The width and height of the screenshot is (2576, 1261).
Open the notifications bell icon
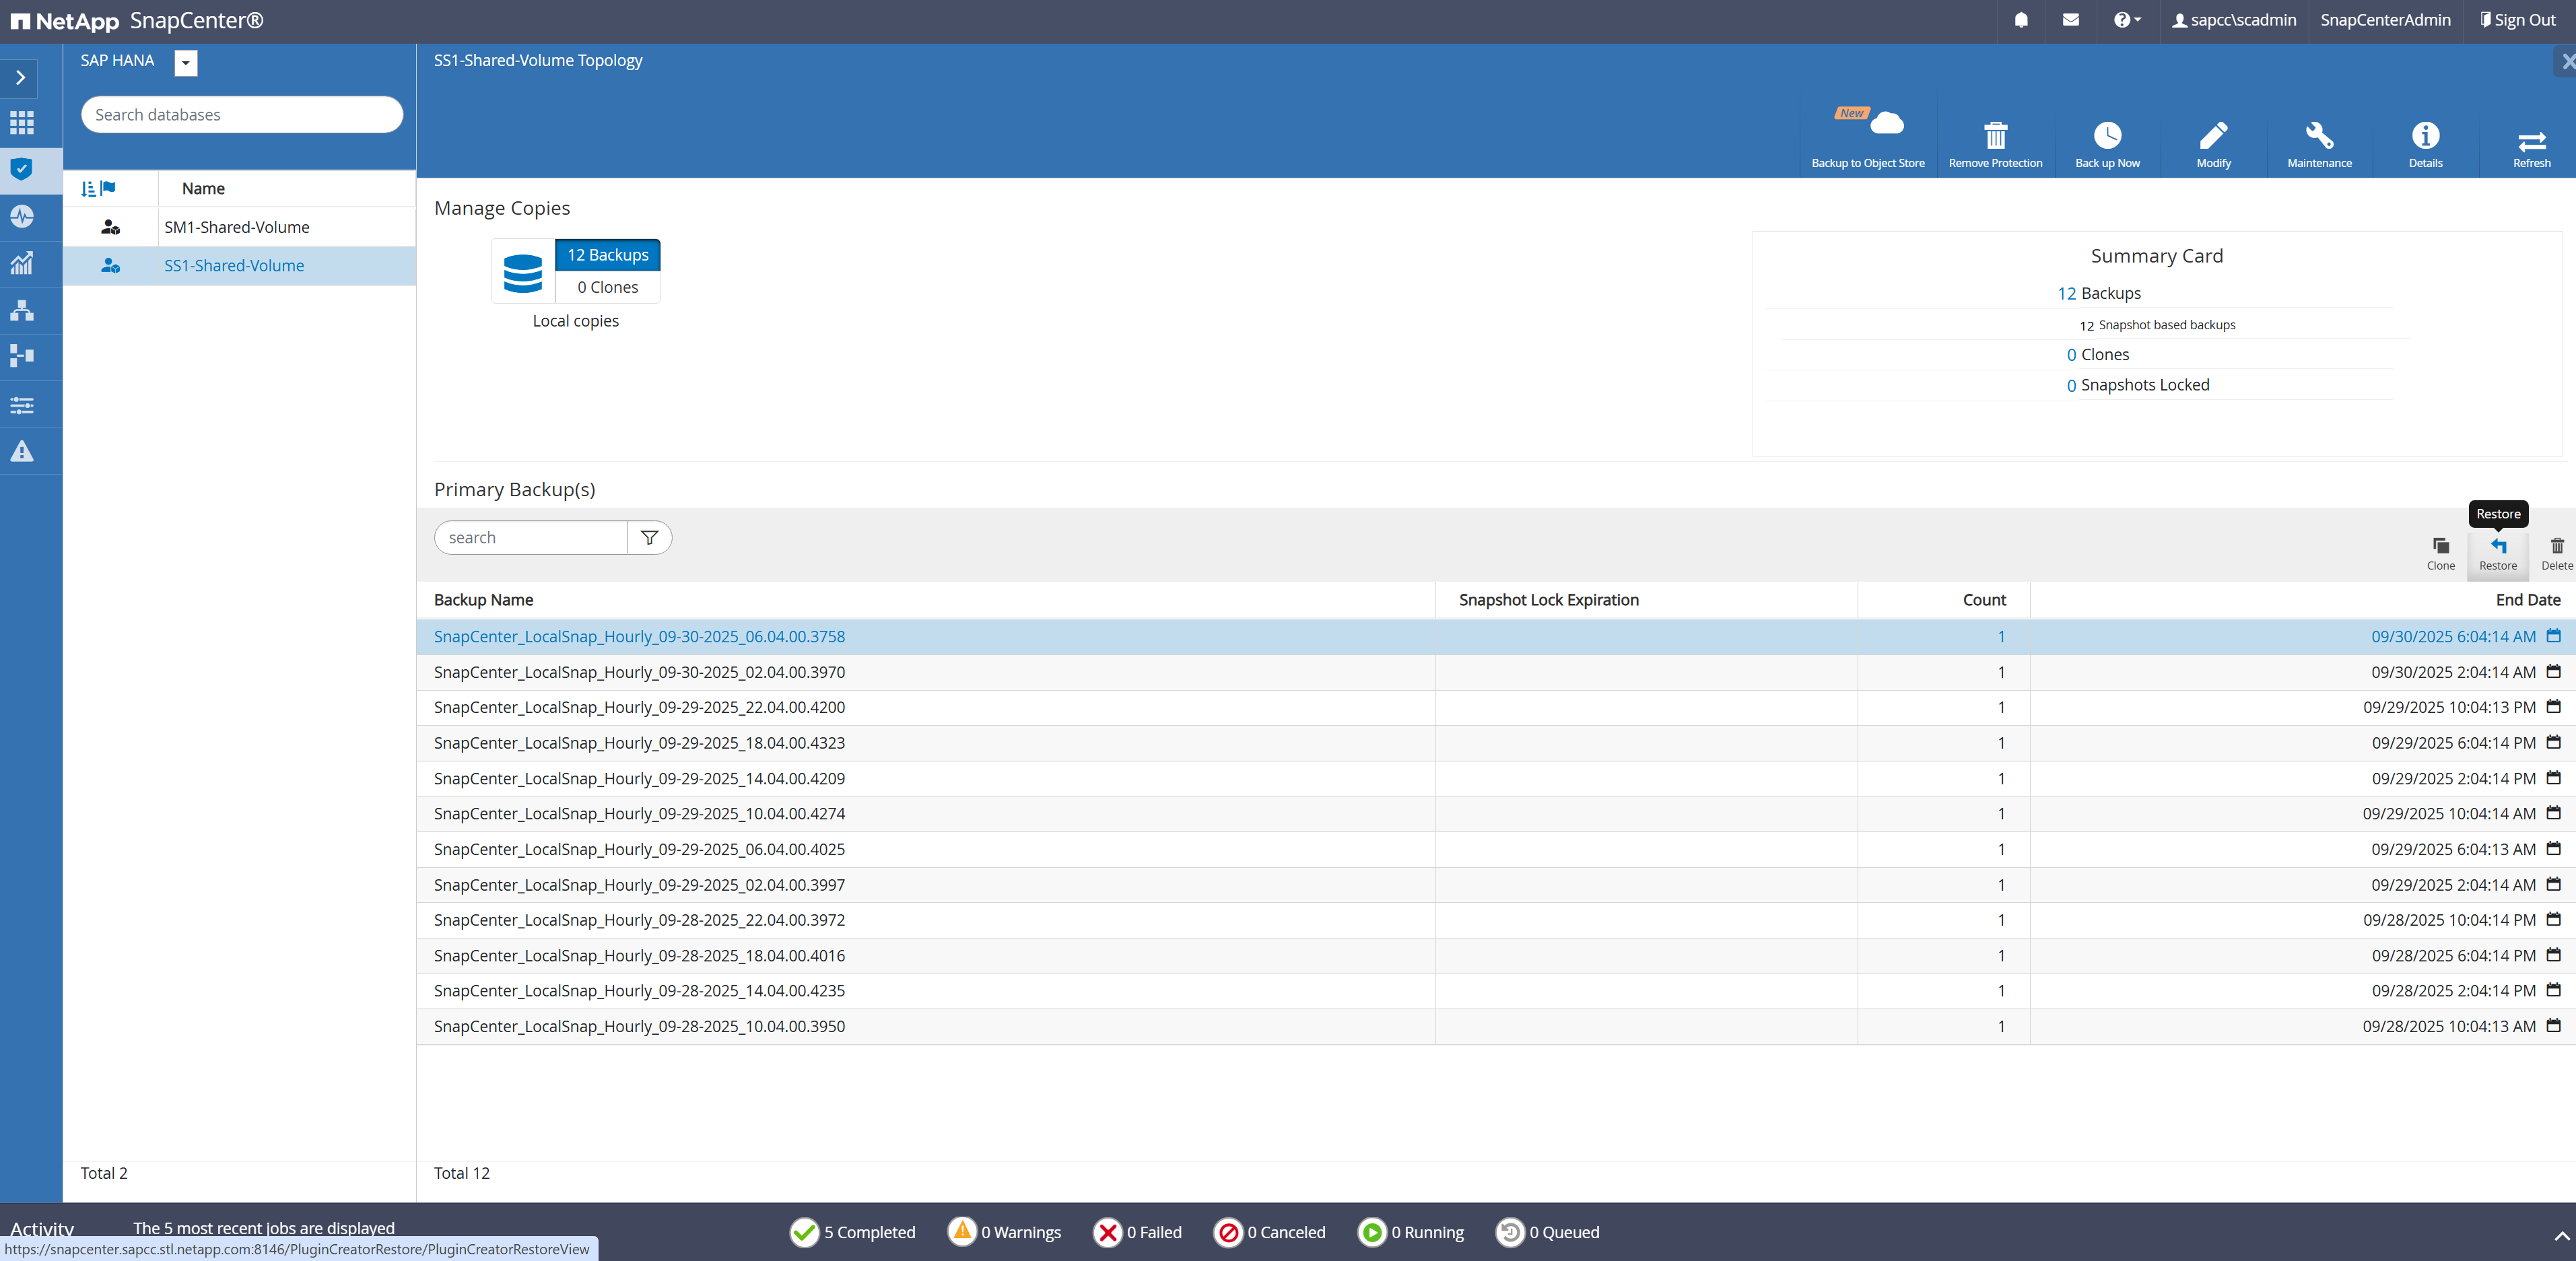click(x=2021, y=20)
